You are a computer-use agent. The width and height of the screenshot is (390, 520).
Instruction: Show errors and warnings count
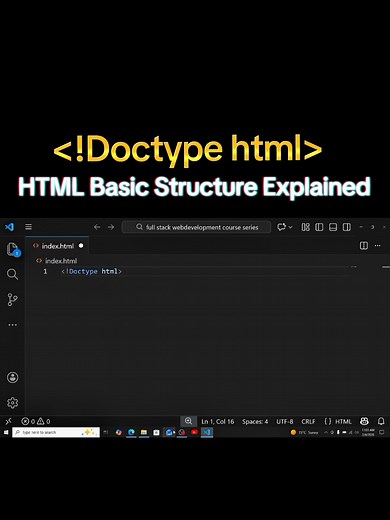(36, 421)
